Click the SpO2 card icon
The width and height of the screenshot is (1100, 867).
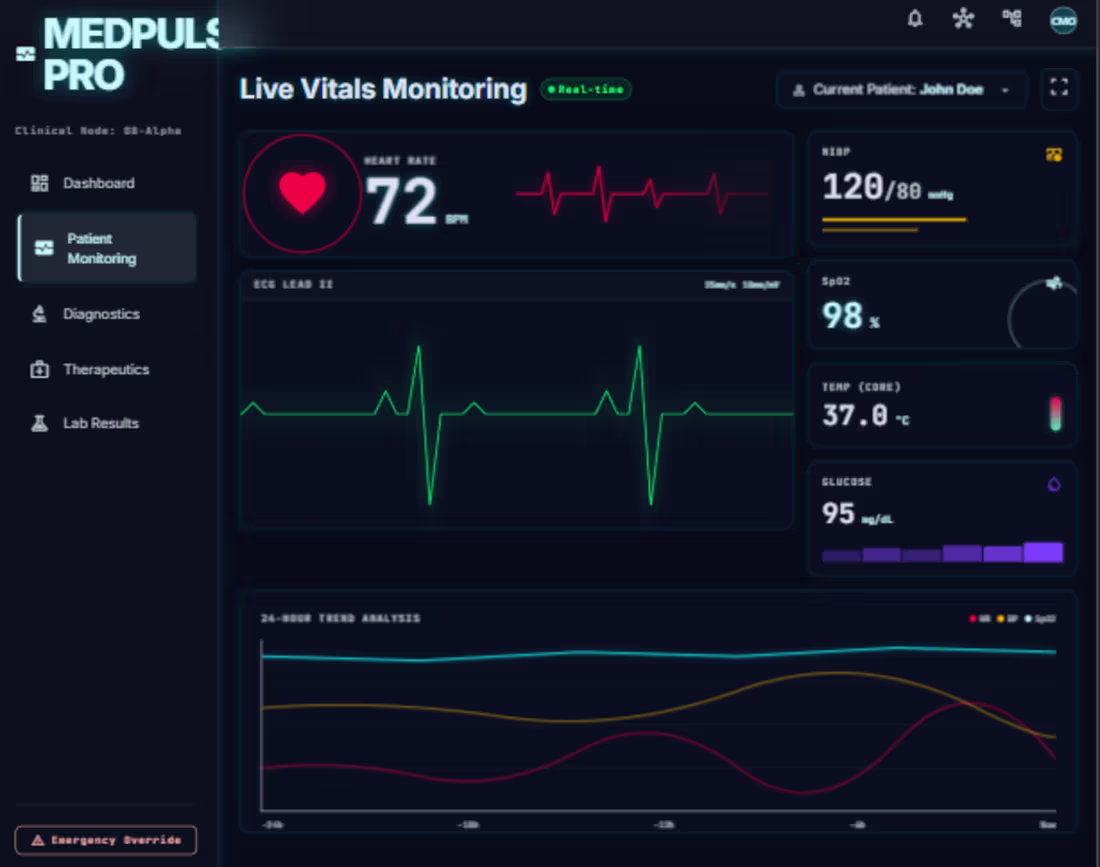1053,283
